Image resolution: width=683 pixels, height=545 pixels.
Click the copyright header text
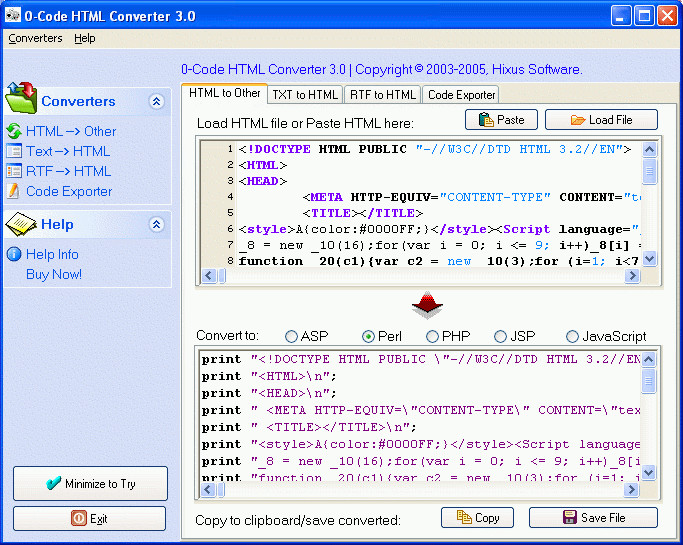(382, 69)
